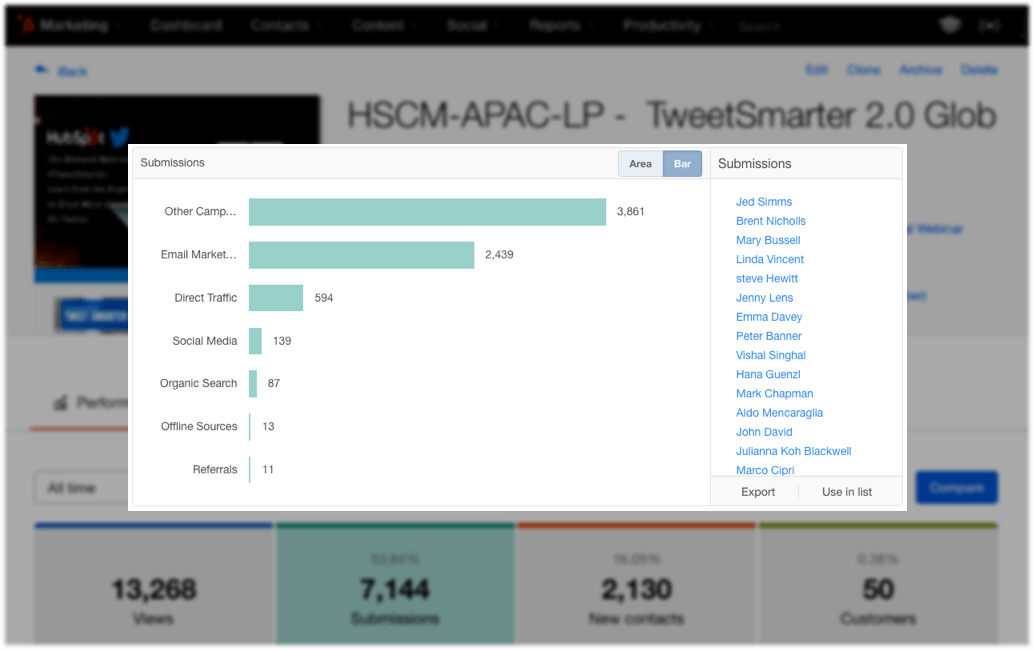Viewport: 1034px width, 650px height.
Task: Open contact Vishal Singhal
Action: point(771,355)
